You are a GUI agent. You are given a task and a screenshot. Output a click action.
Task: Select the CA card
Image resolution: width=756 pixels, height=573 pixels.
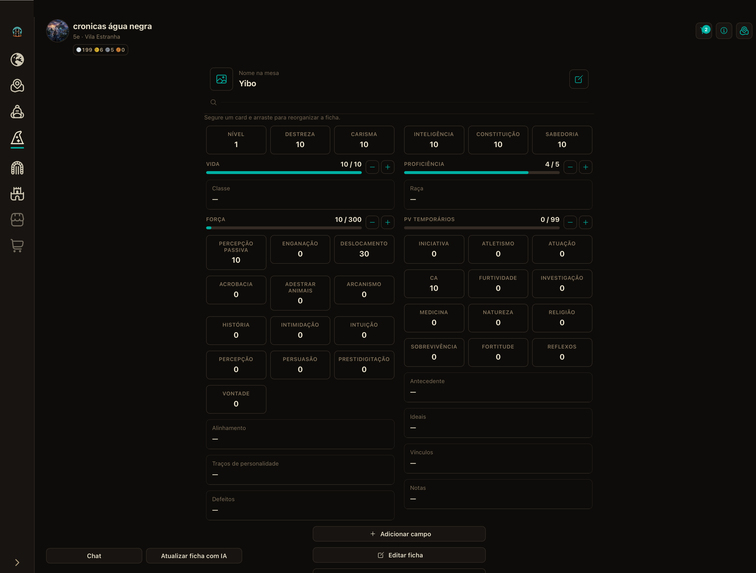(x=434, y=284)
